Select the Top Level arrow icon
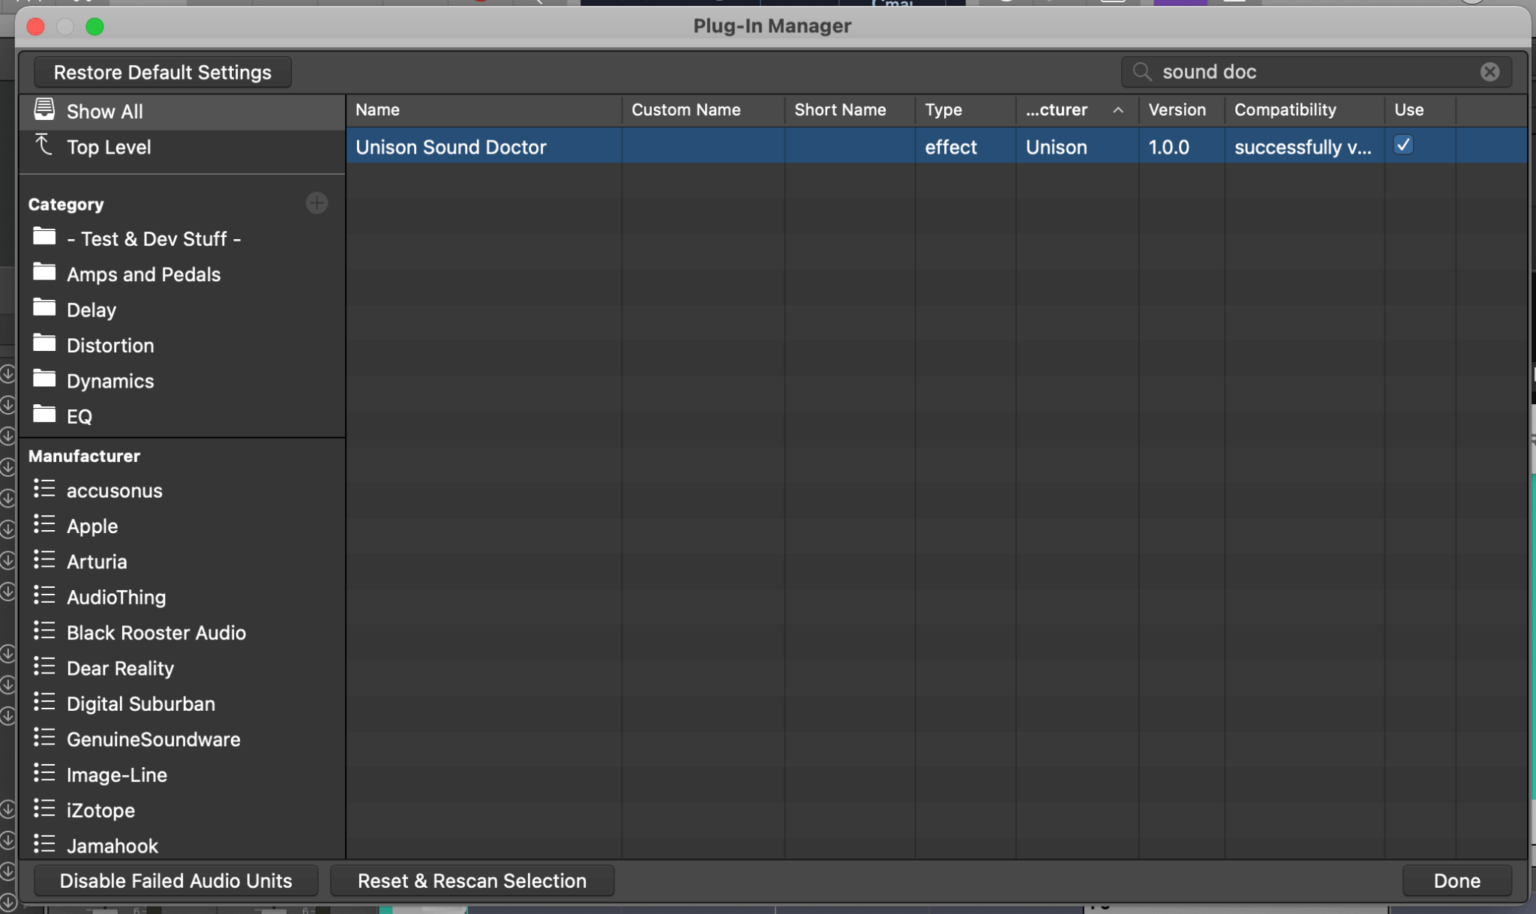This screenshot has width=1536, height=914. pyautogui.click(x=44, y=146)
